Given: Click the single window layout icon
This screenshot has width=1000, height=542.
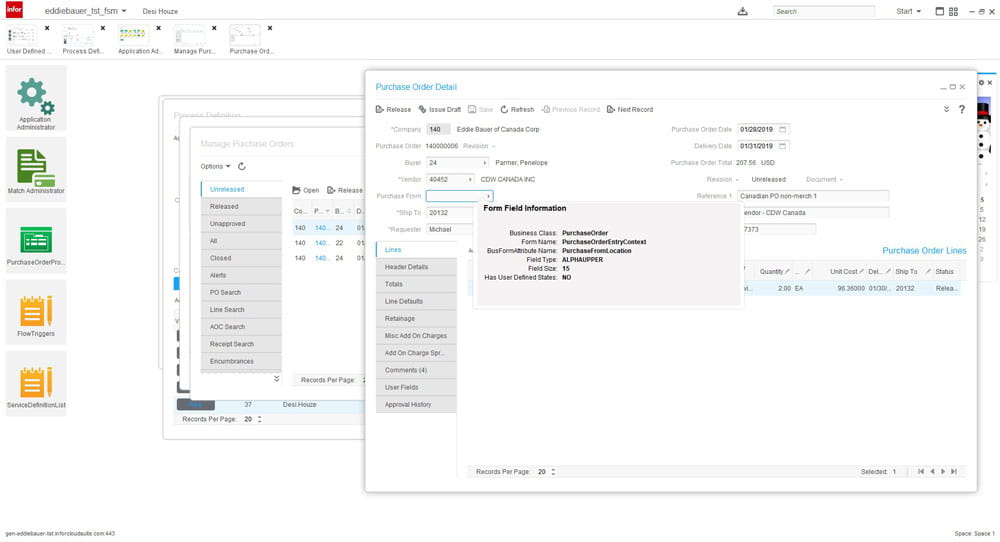Looking at the screenshot, I should (939, 11).
